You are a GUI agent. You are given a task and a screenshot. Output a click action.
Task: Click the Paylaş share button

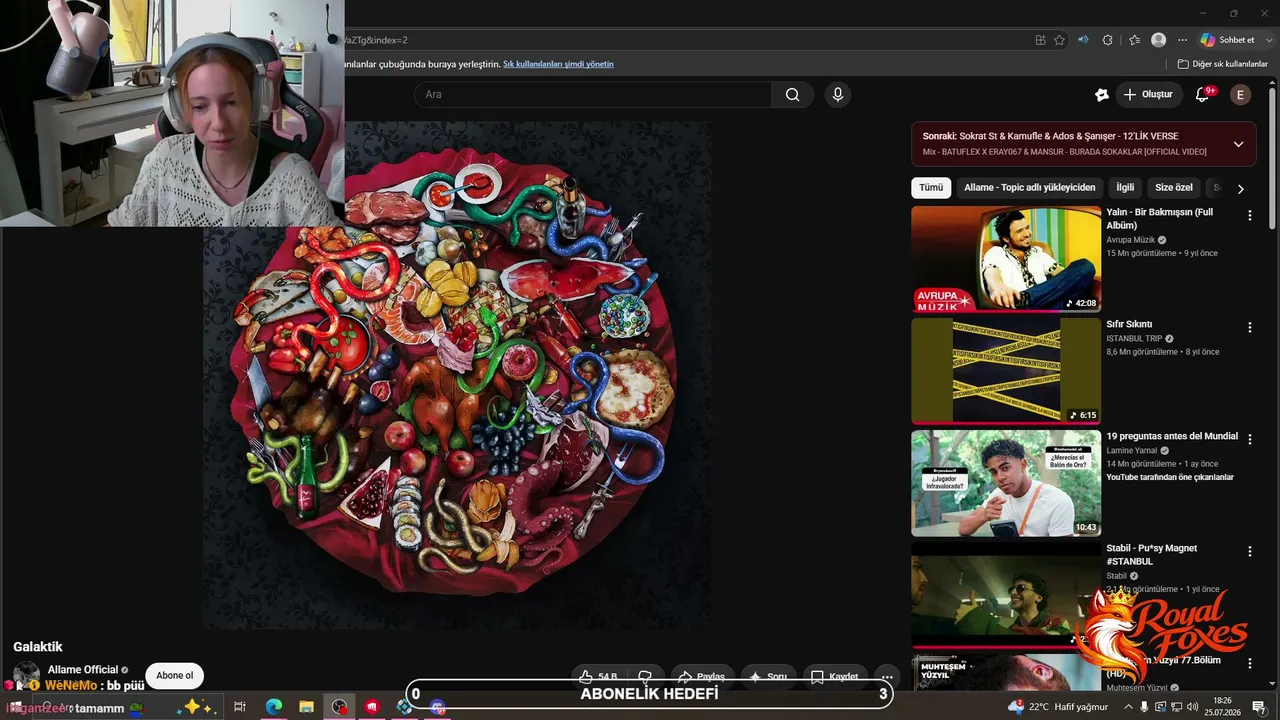[x=701, y=677]
